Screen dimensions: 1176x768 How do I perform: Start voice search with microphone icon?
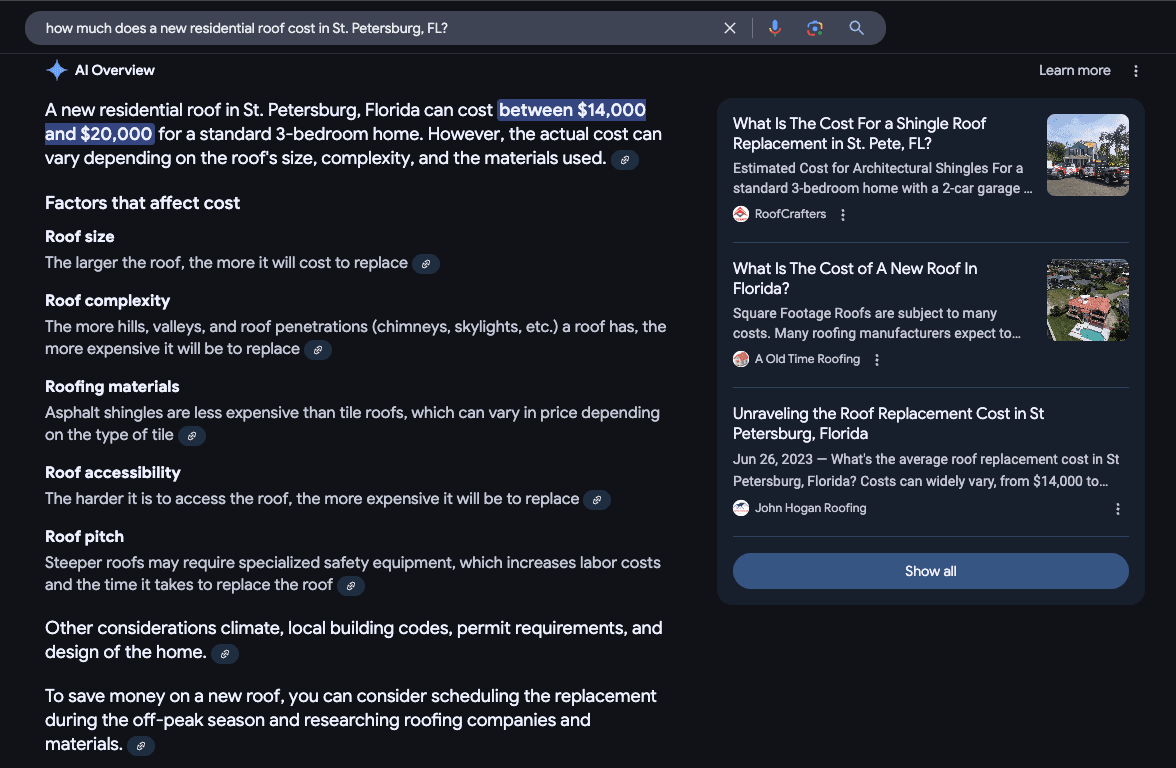click(x=774, y=28)
